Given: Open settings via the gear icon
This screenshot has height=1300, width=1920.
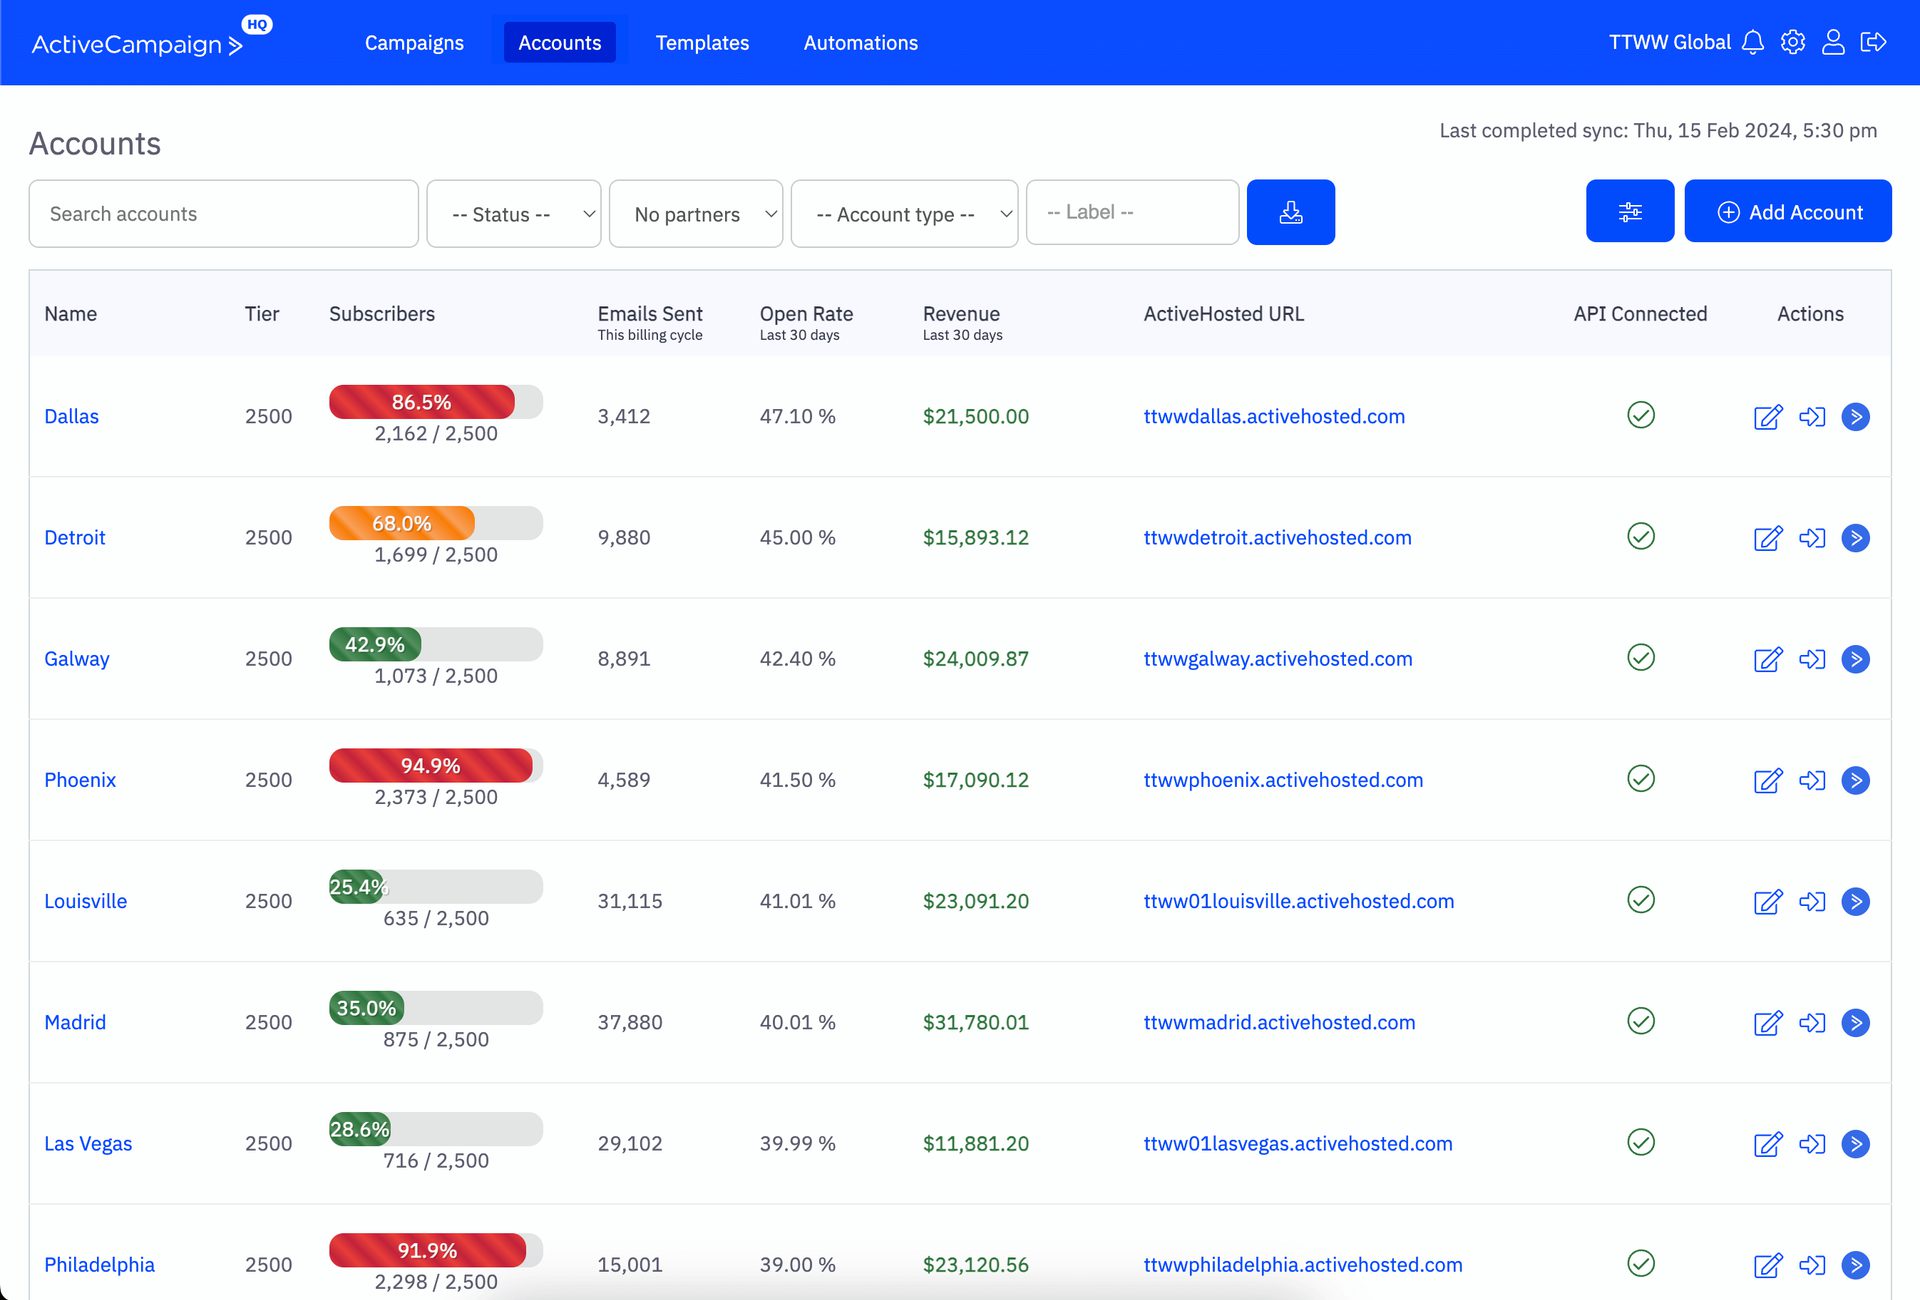Looking at the screenshot, I should [x=1793, y=42].
